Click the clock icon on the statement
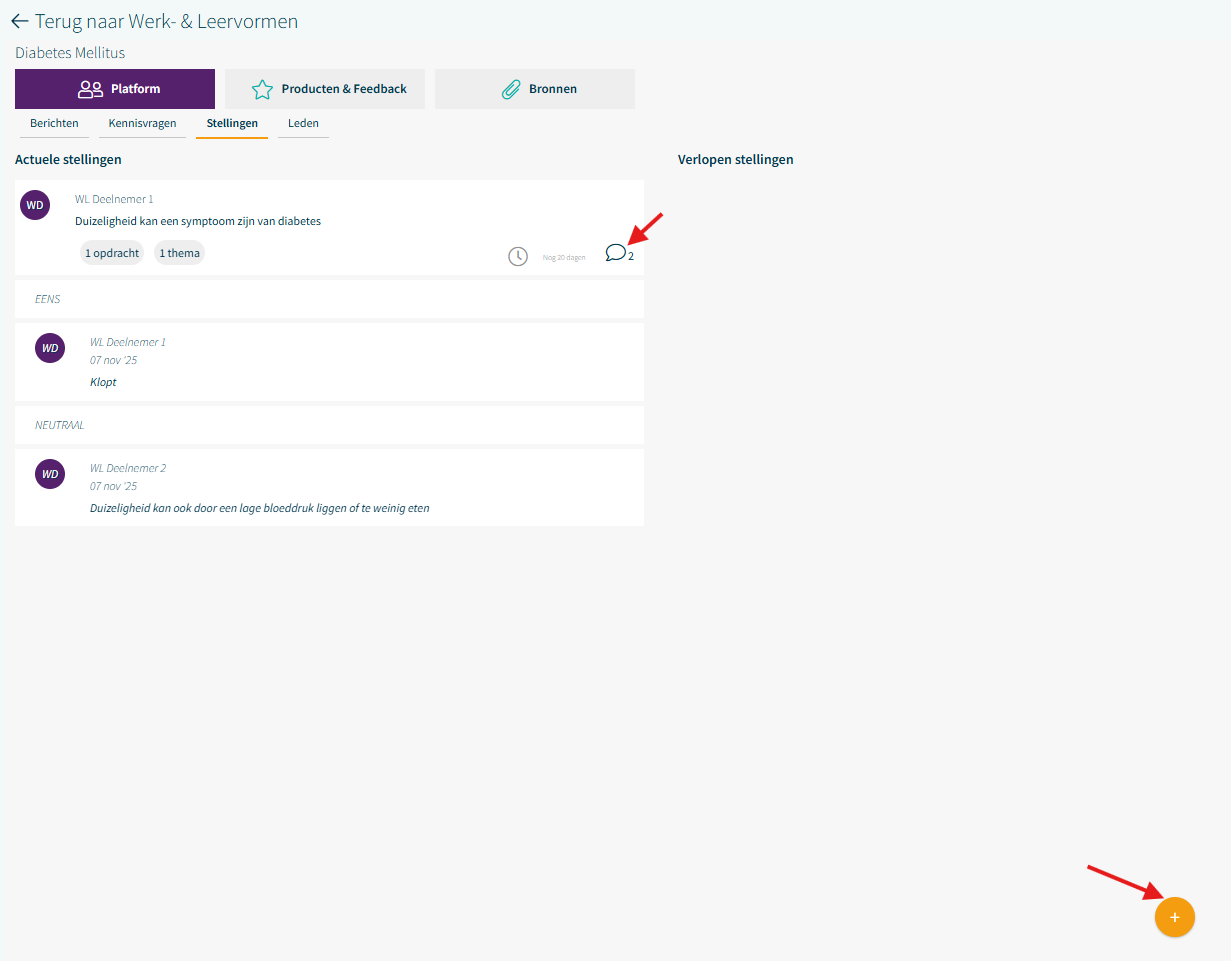This screenshot has width=1231, height=961. (518, 256)
